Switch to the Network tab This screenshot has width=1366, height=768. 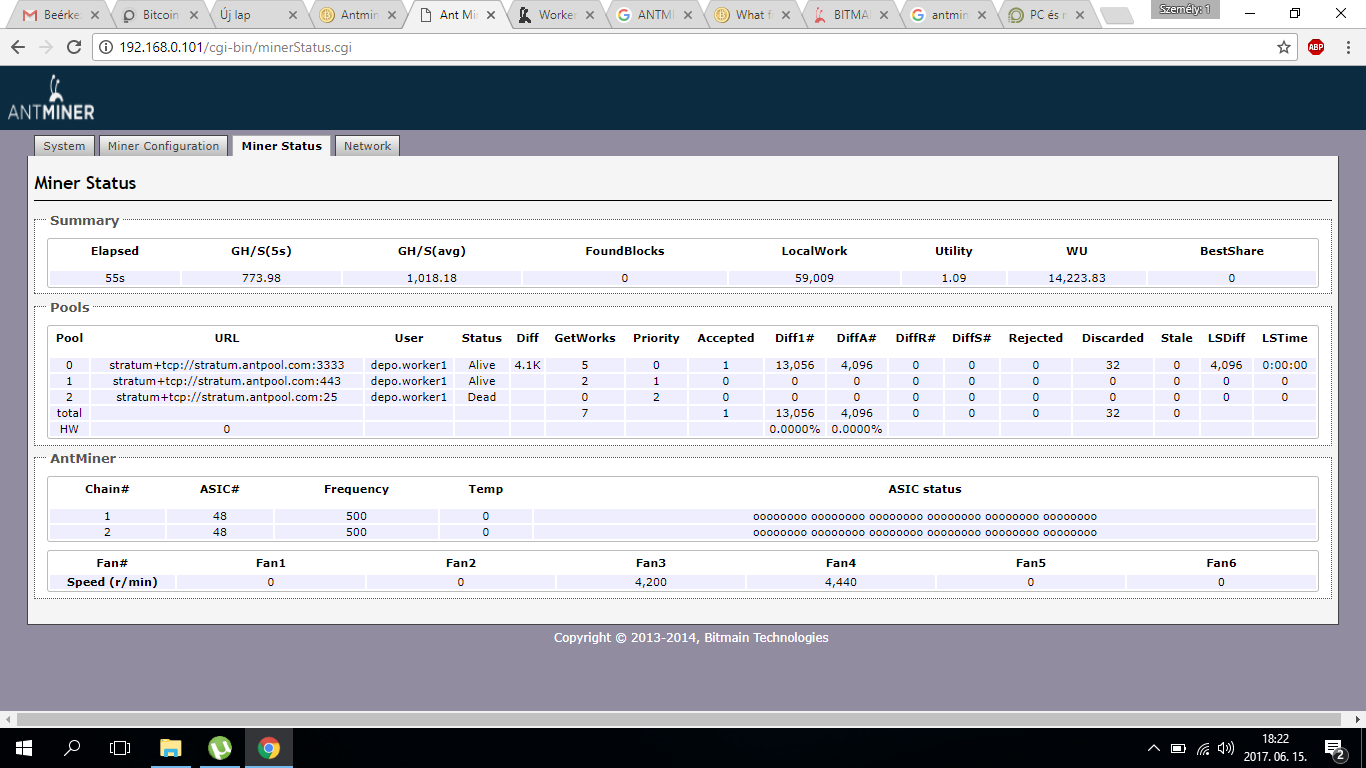[367, 146]
